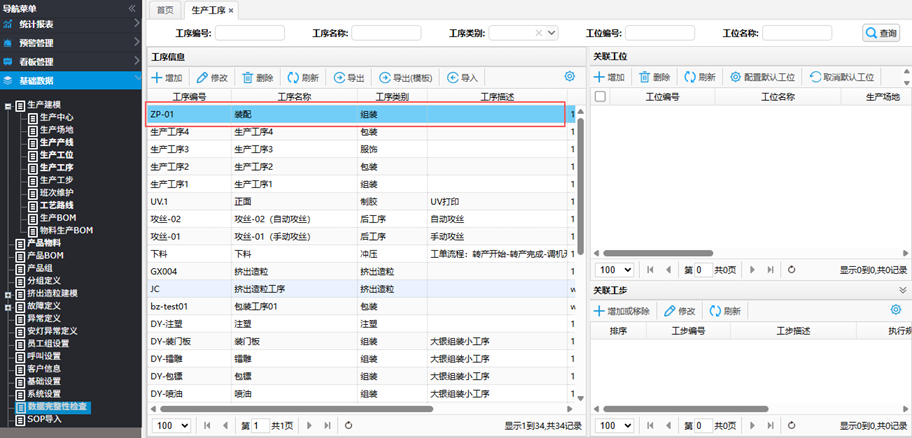Go to last page in 工序信息 pager
The height and width of the screenshot is (438, 912).
click(327, 425)
